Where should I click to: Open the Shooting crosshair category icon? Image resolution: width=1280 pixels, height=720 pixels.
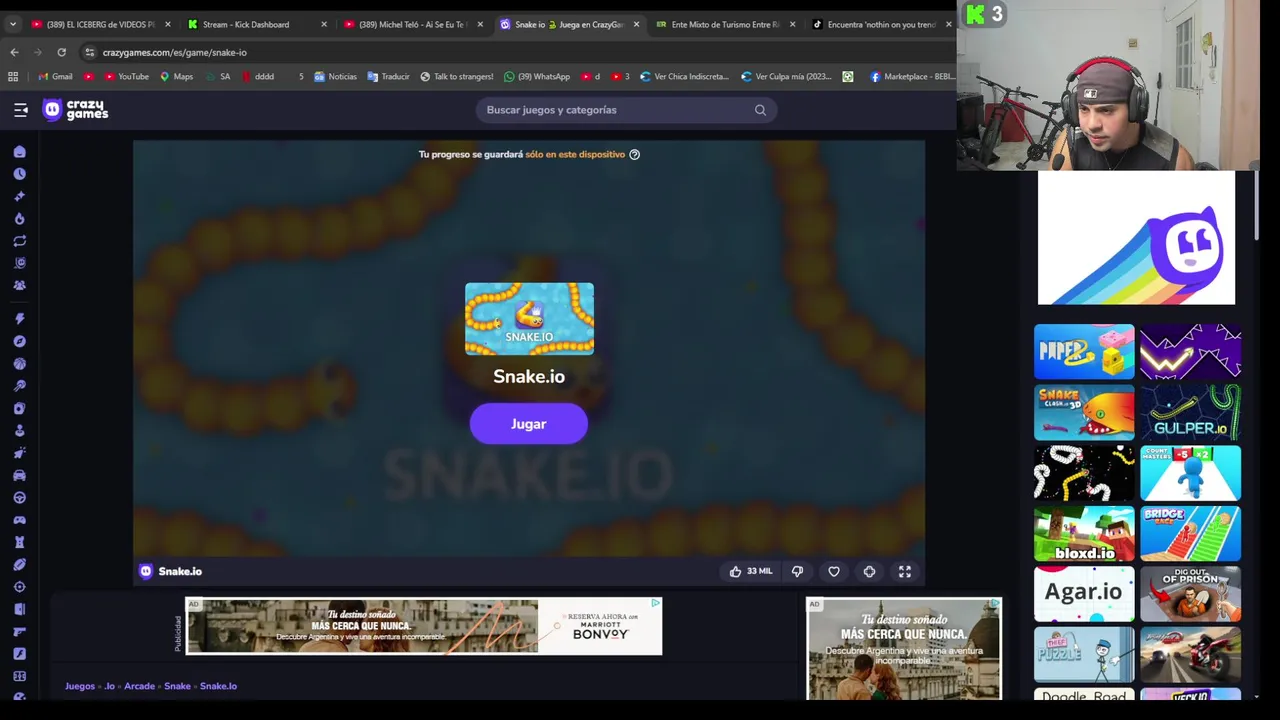coord(19,587)
